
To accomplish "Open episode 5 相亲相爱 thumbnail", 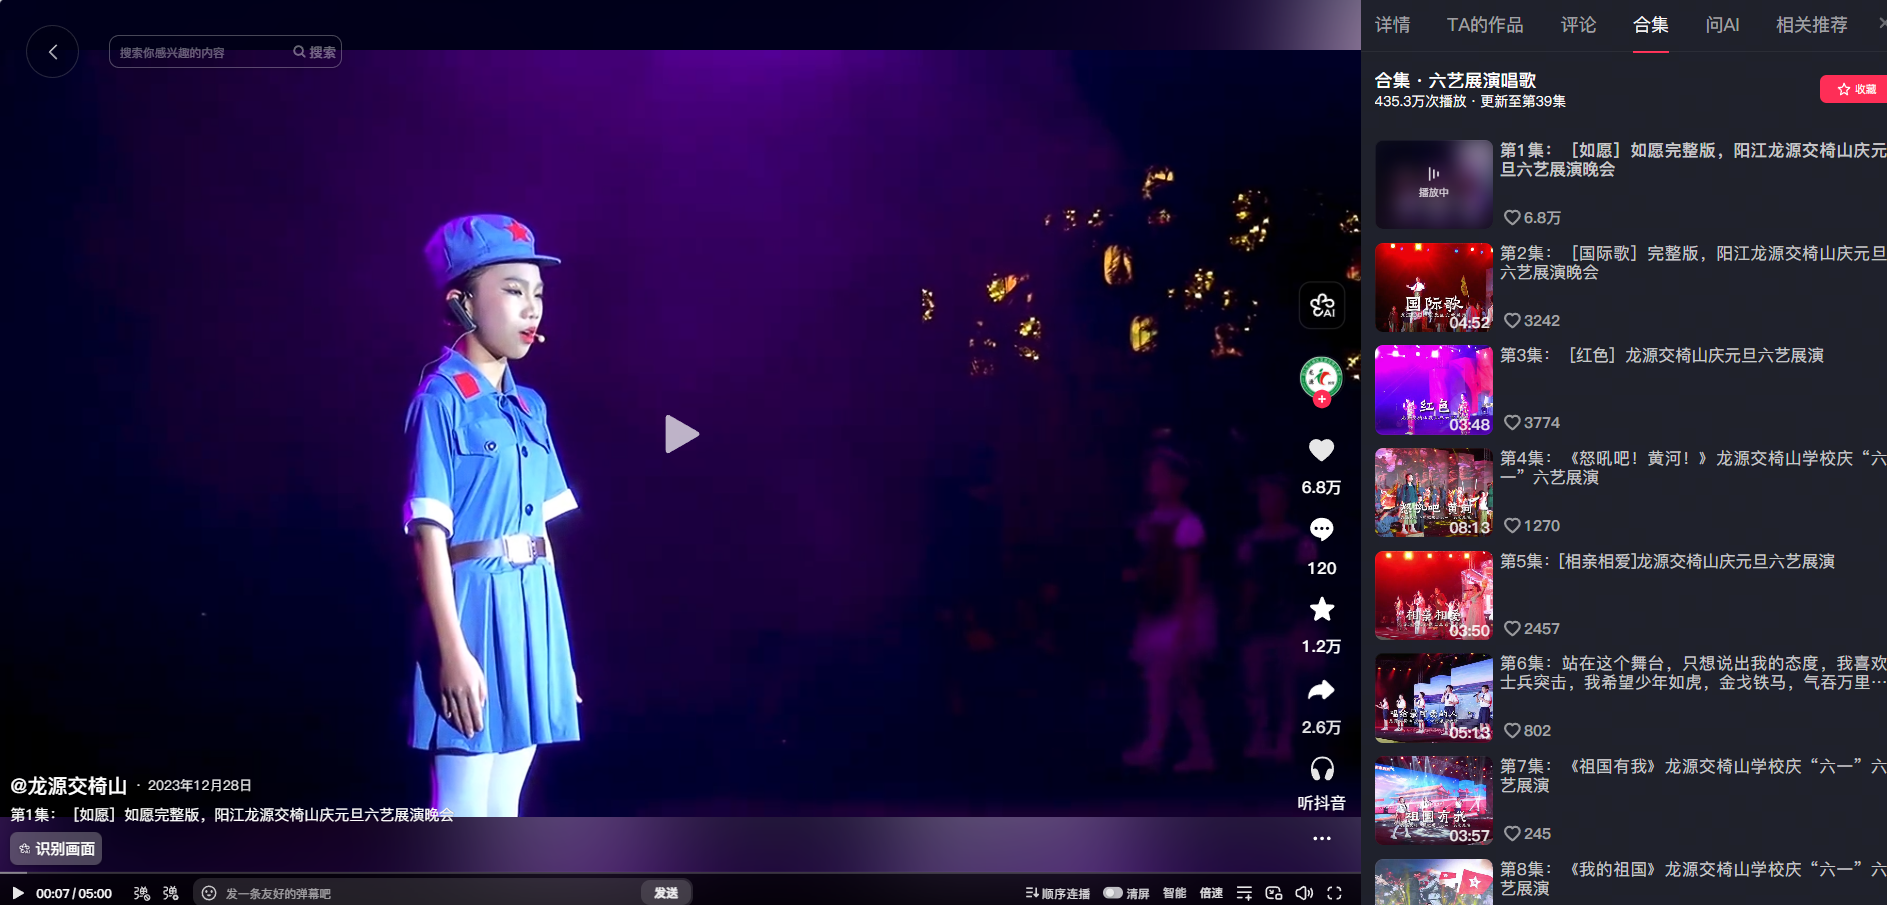I will click(1434, 595).
